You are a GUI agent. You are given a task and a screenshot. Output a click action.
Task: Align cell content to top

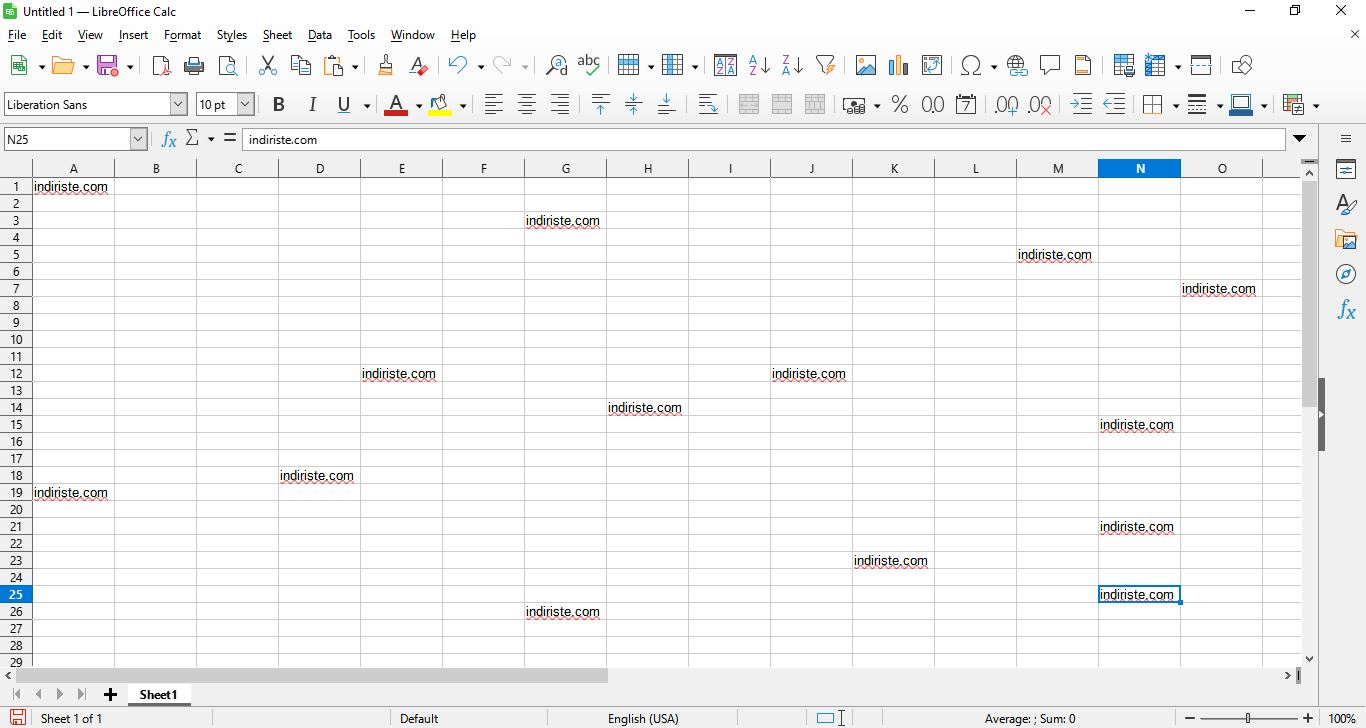tap(600, 105)
